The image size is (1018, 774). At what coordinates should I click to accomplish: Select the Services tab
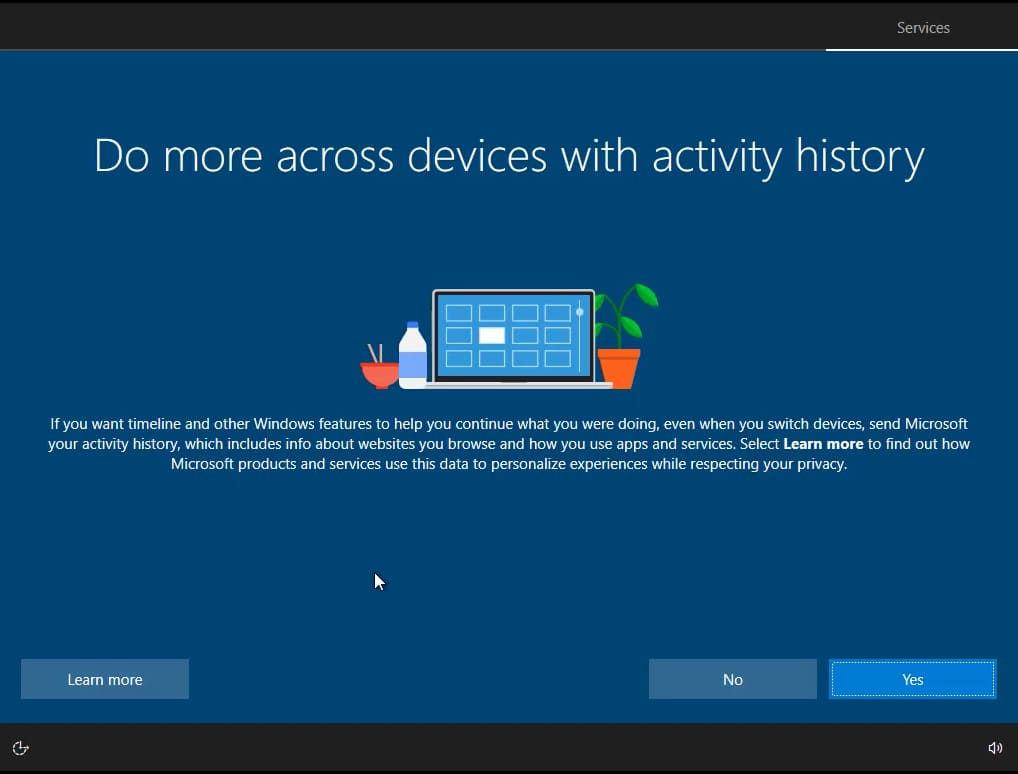point(922,27)
